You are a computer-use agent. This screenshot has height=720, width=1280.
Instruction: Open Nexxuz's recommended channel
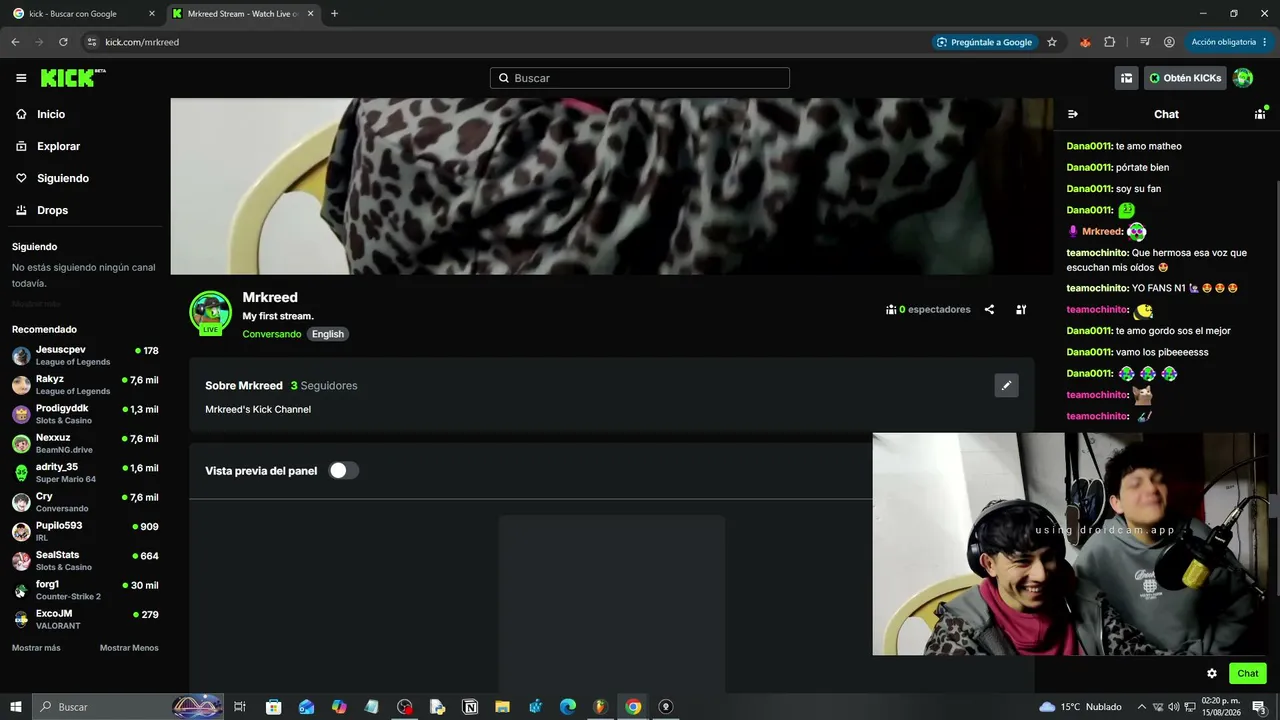point(85,444)
